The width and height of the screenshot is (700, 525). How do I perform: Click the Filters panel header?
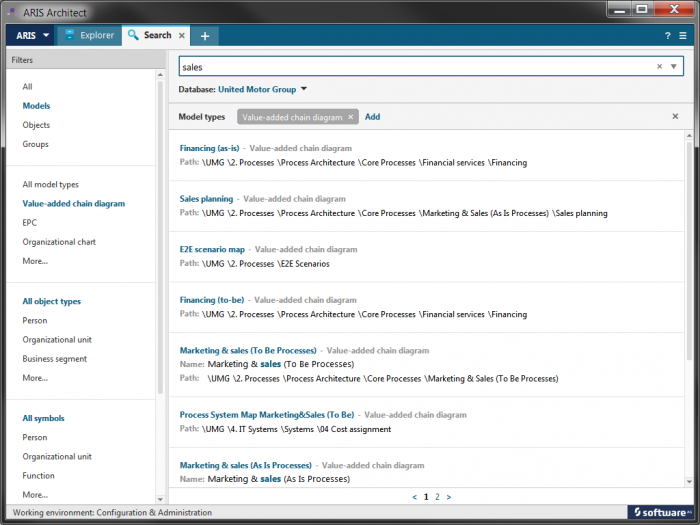click(x=86, y=60)
